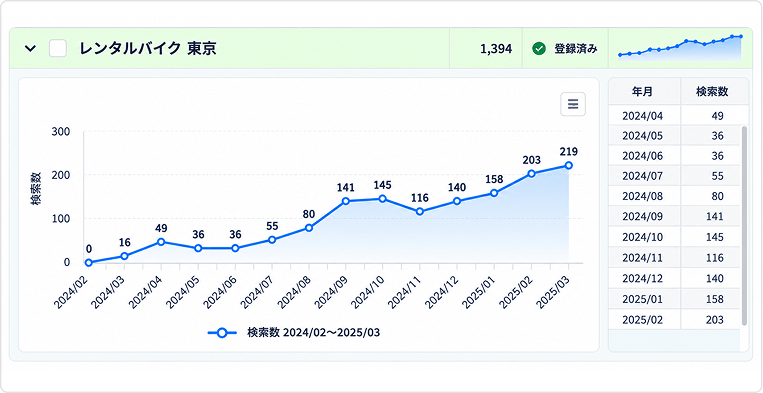
Task: Click the 2024/09 row in the table
Action: coord(675,217)
